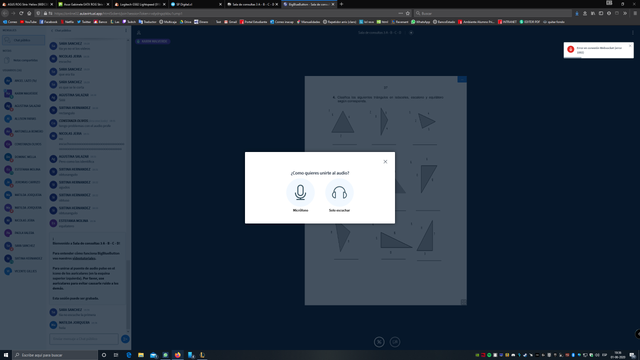Open the INTRANET bookmark
This screenshot has width=640, height=360.
[x=507, y=22]
